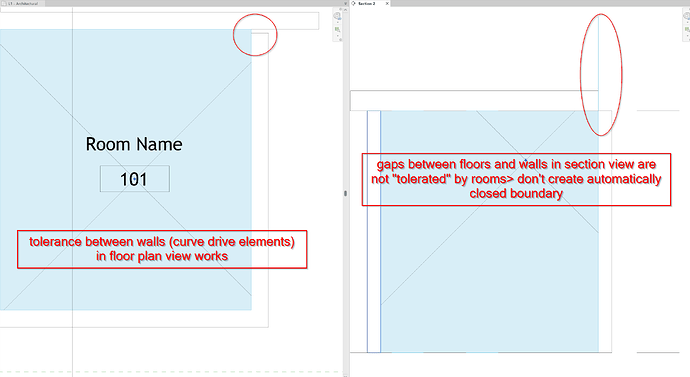The height and width of the screenshot is (377, 690).
Task: Open the view tabs list dropdown arrow
Action: pyautogui.click(x=345, y=4)
